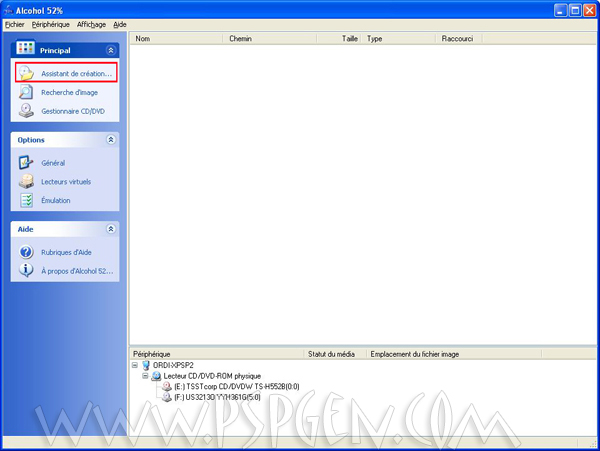This screenshot has width=600, height=451.
Task: Click the Recherche d'image magnifier icon
Action: click(26, 92)
